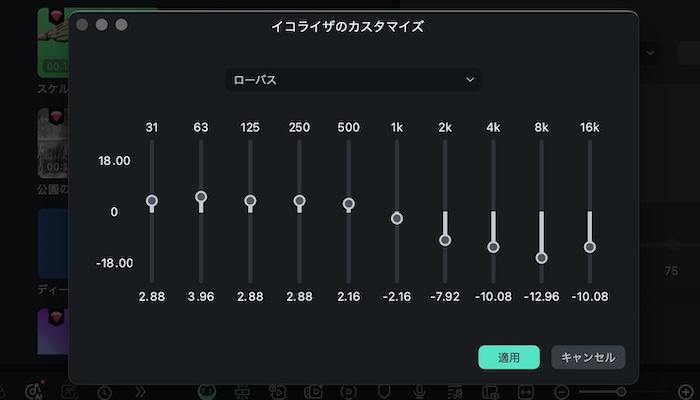Click the AI audio icon with red dot

pos(33,391)
